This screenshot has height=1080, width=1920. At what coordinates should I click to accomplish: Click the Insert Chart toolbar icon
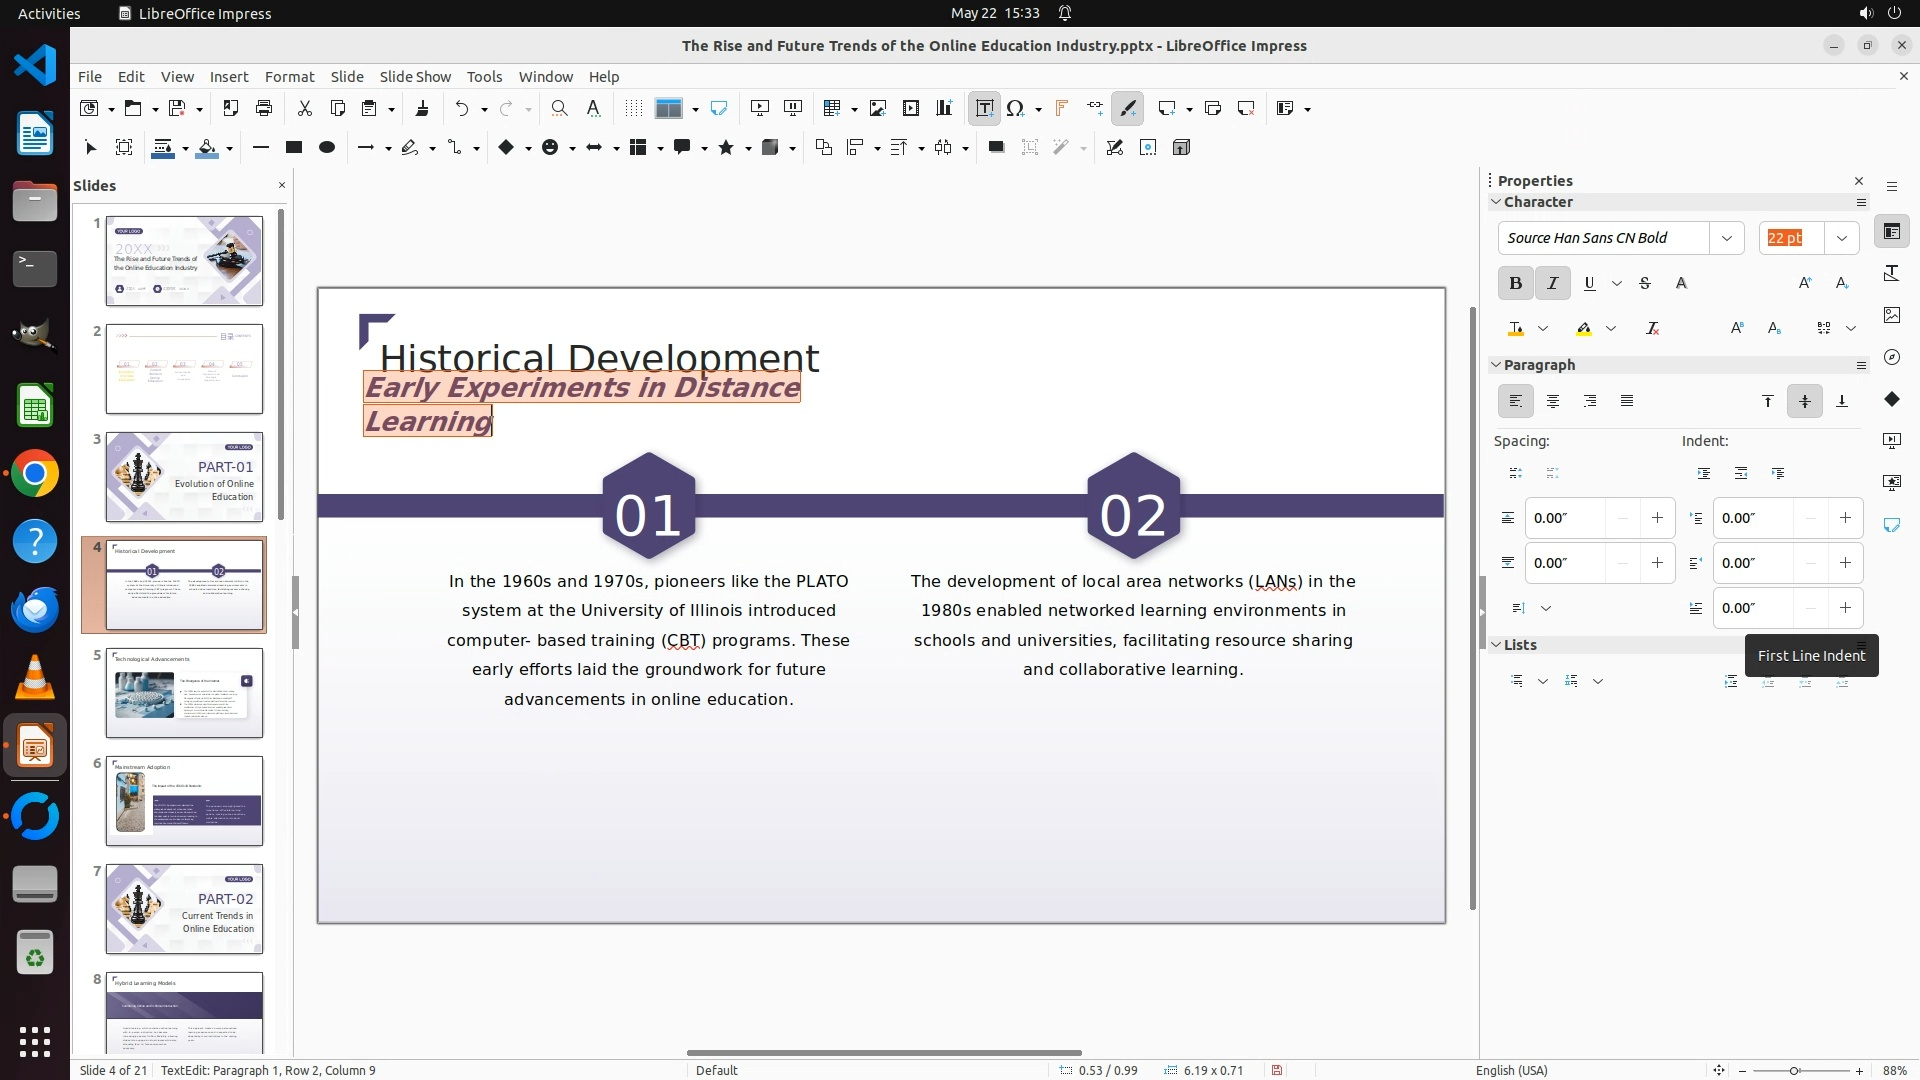point(943,108)
